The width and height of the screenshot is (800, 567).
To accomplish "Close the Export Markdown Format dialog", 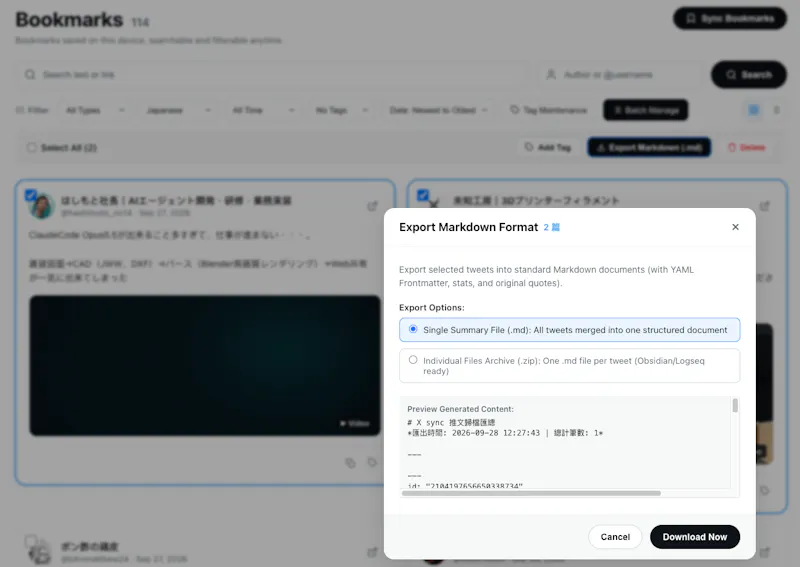I will 735,227.
